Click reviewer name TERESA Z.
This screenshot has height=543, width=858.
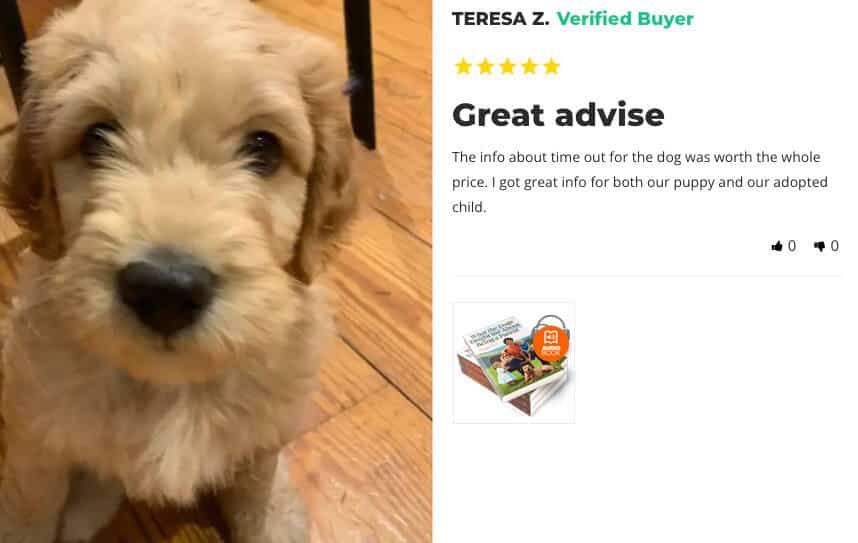[500, 19]
